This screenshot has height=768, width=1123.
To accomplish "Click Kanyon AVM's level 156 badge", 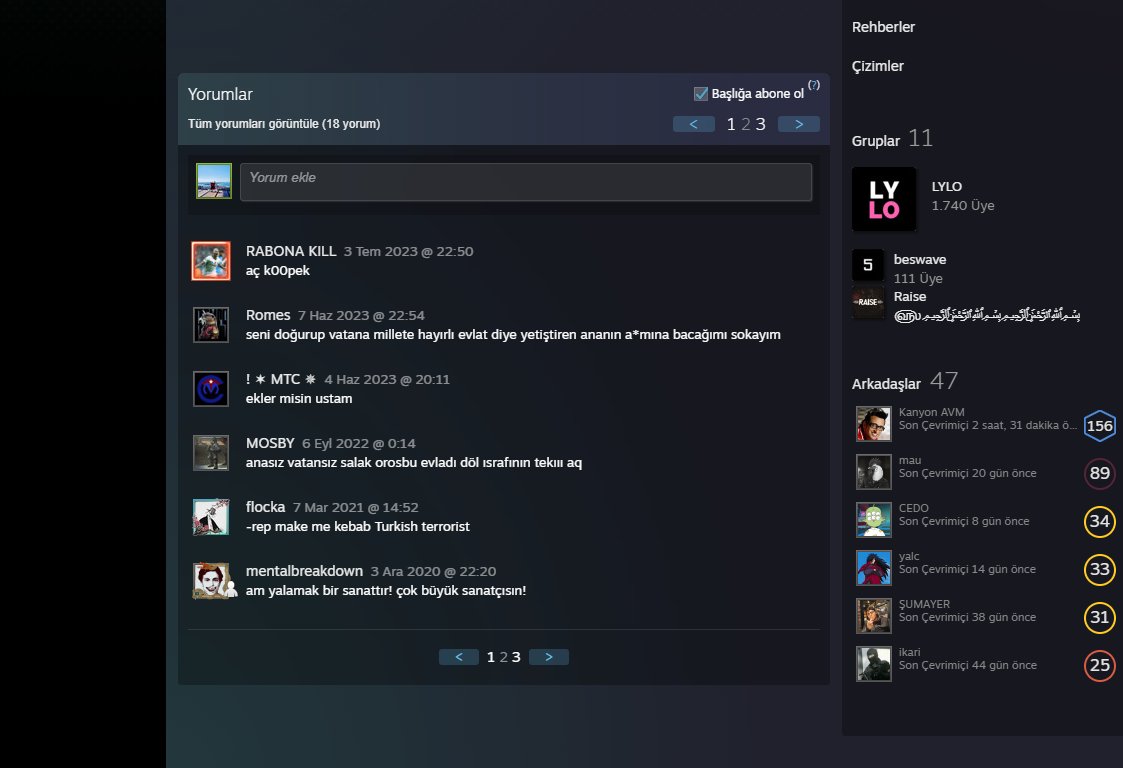I will point(1099,426).
